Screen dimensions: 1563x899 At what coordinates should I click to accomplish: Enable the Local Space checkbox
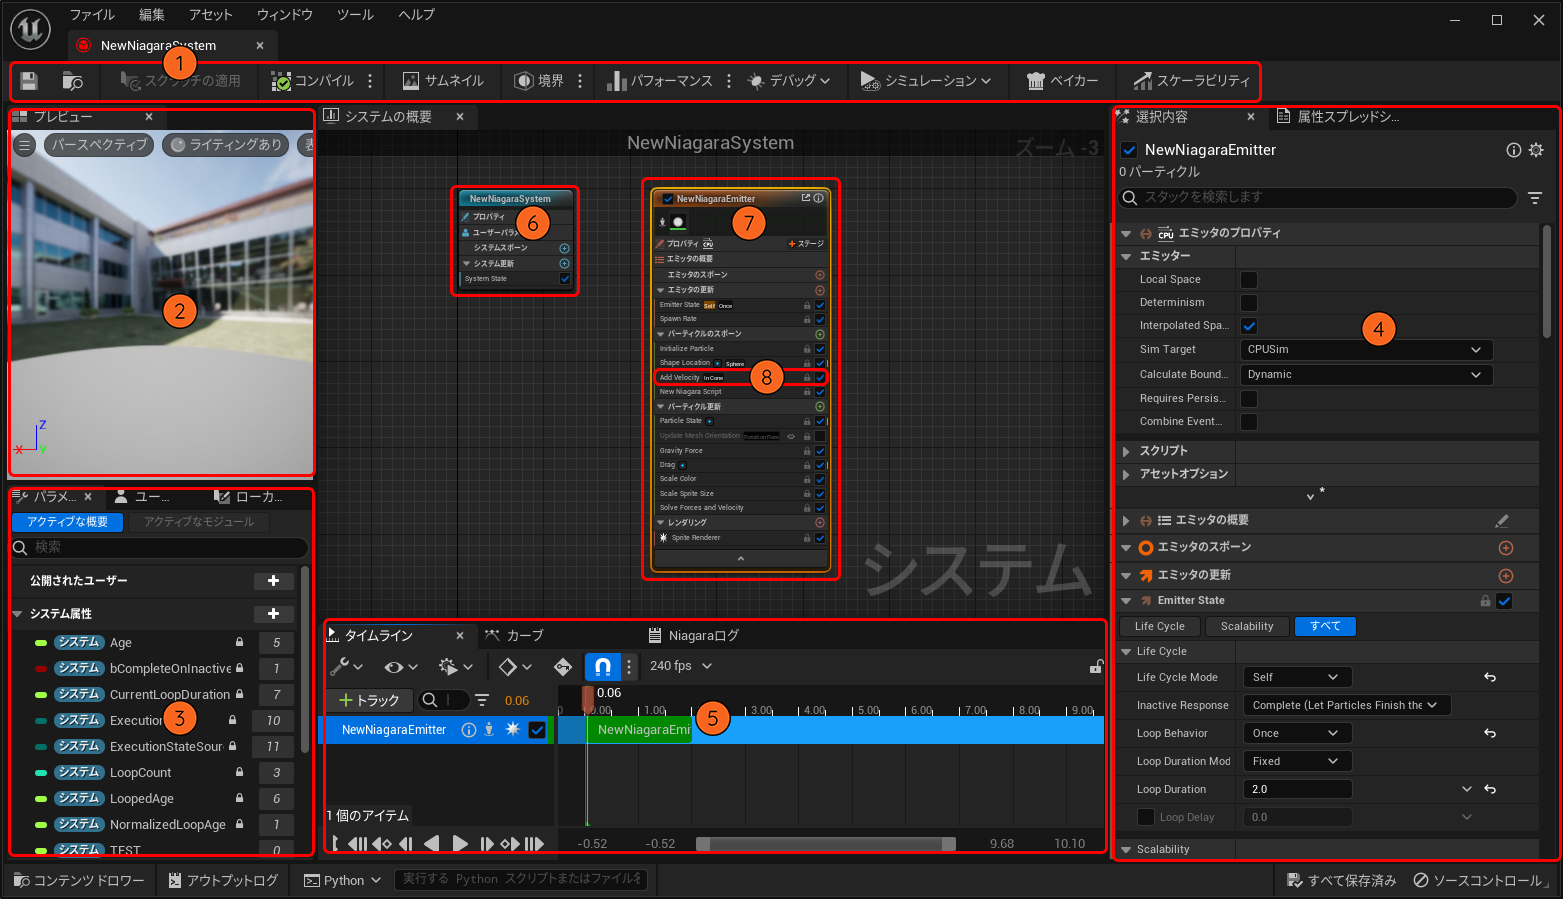click(1249, 280)
